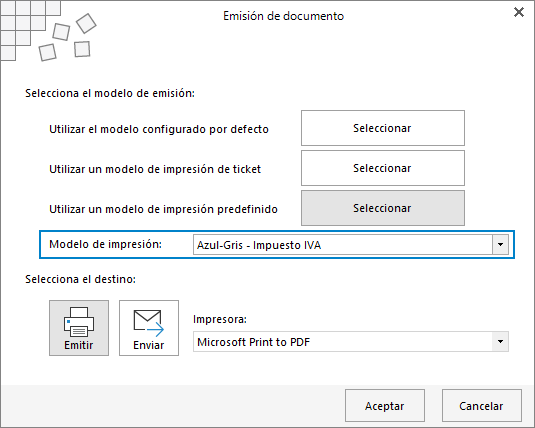Select the default configured model option

point(383,128)
